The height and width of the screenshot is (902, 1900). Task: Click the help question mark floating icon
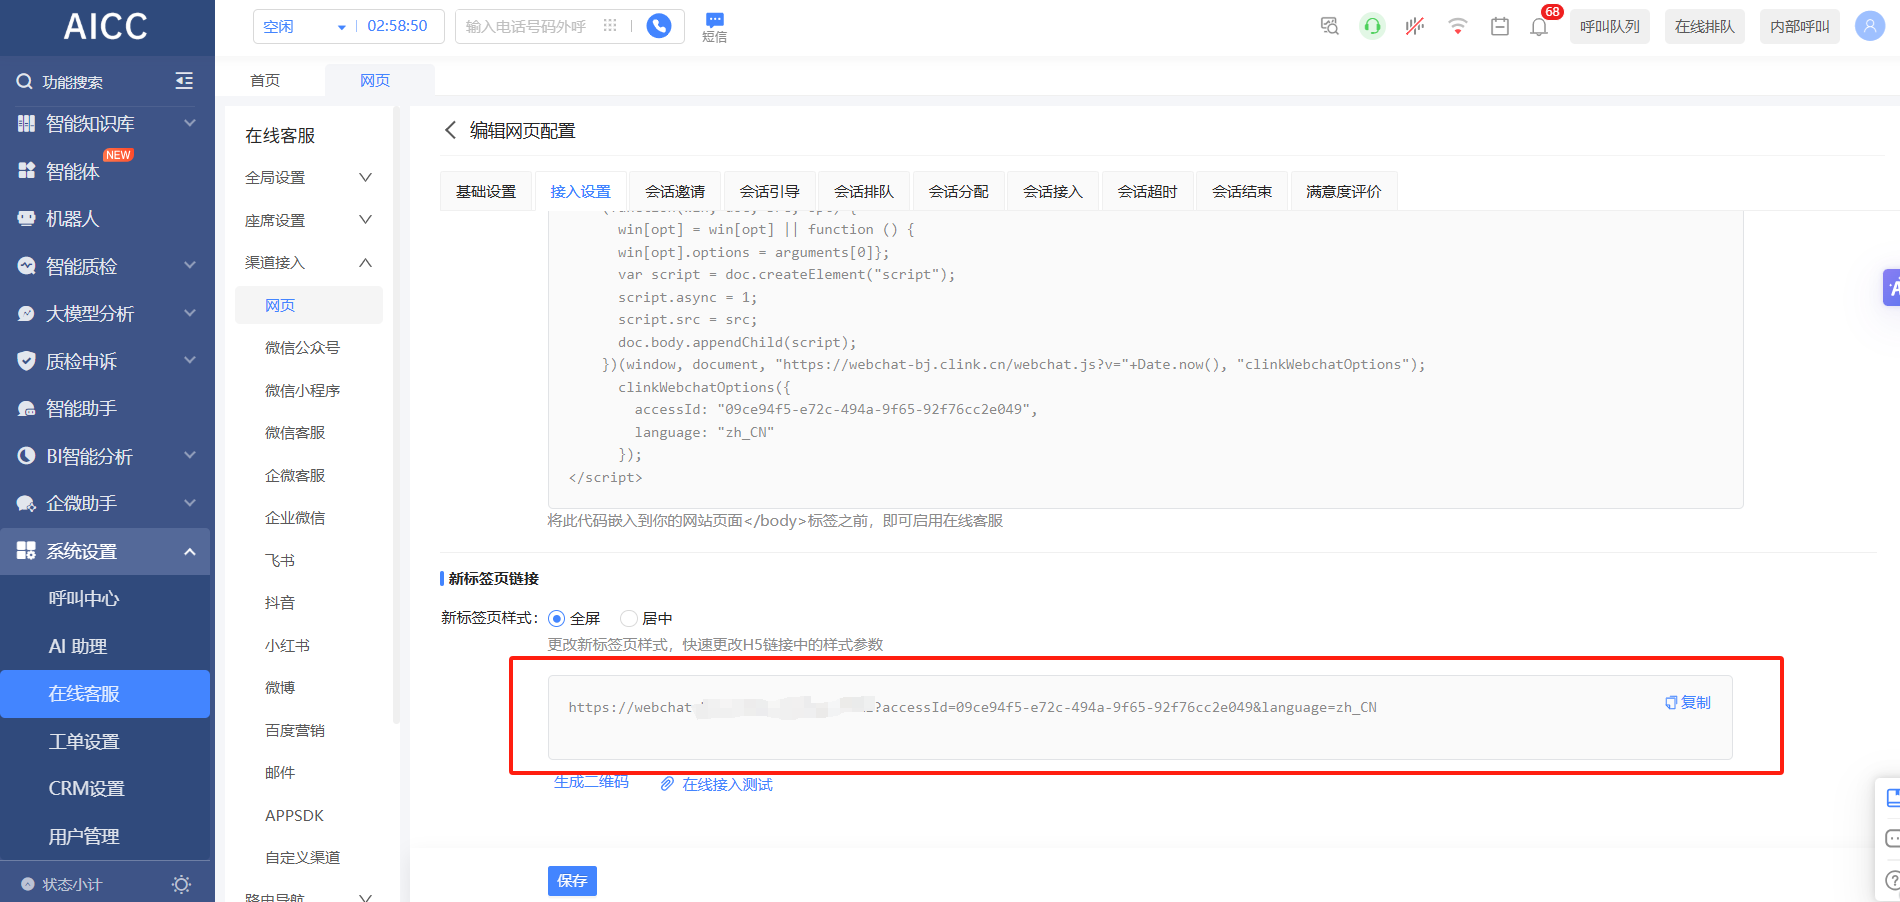1892,880
